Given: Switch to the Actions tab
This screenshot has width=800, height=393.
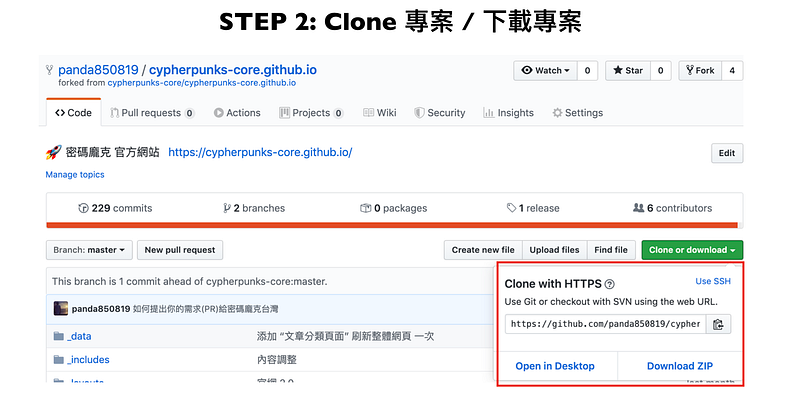Looking at the screenshot, I should pos(237,113).
